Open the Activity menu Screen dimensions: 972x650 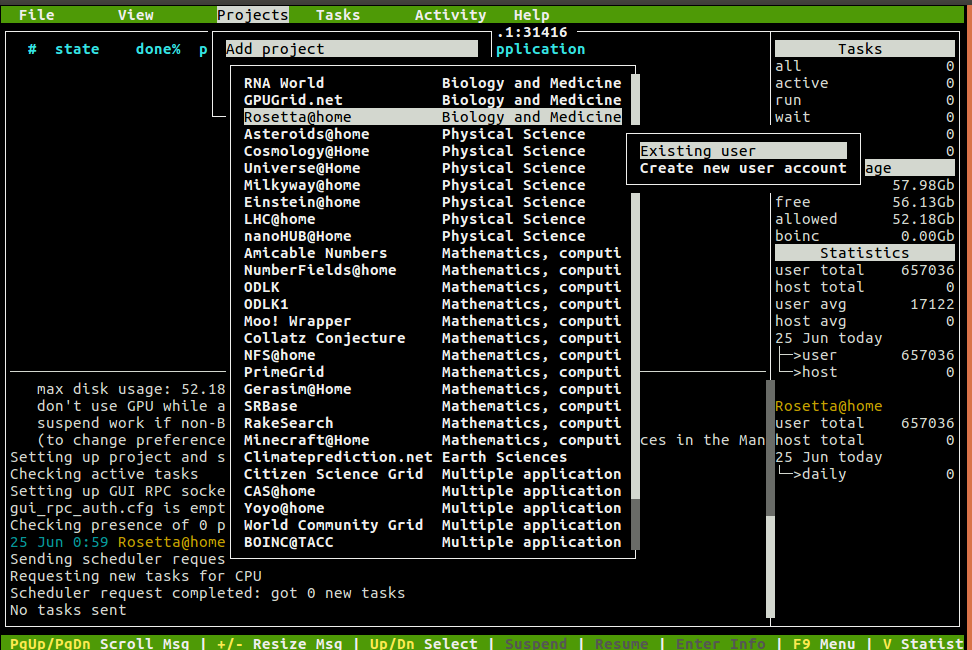click(x=451, y=15)
